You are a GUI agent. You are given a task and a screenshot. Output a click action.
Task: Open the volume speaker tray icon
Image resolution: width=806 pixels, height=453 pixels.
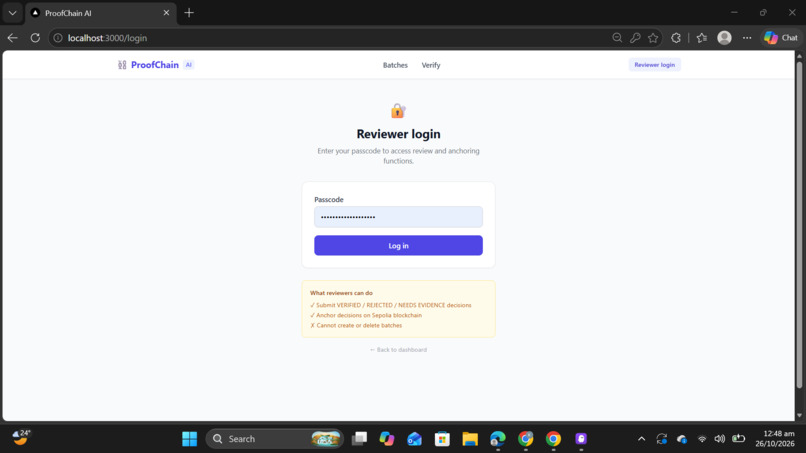(720, 439)
